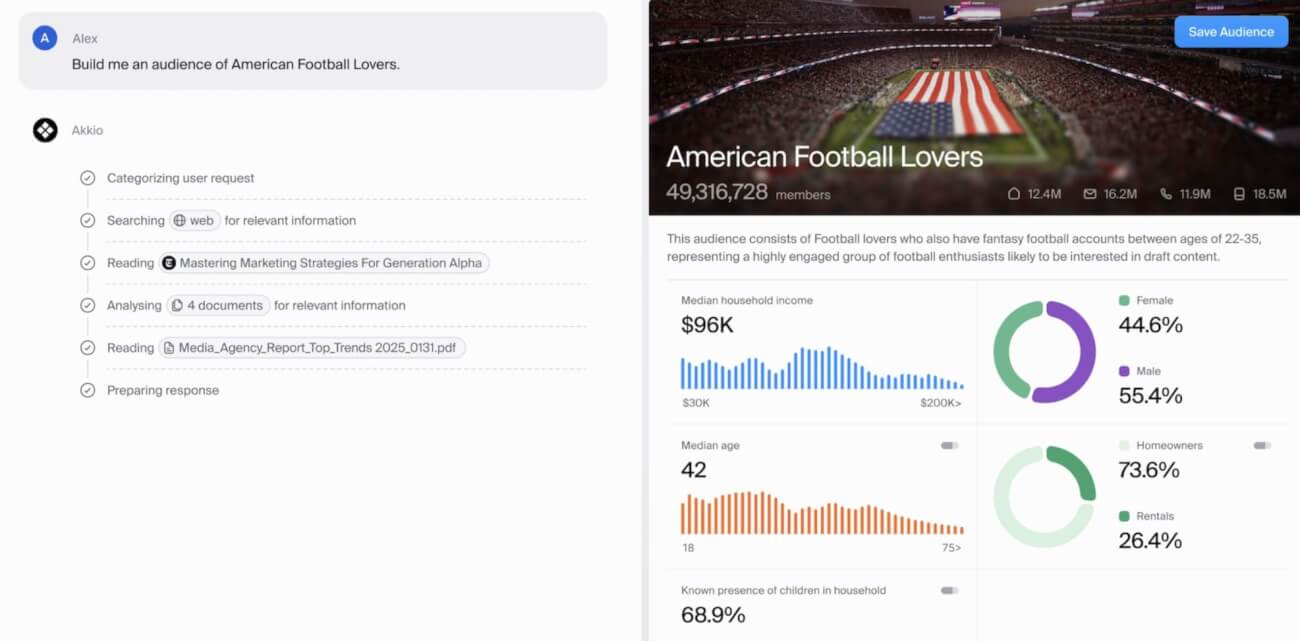Click the Akkio logo icon

click(45, 130)
